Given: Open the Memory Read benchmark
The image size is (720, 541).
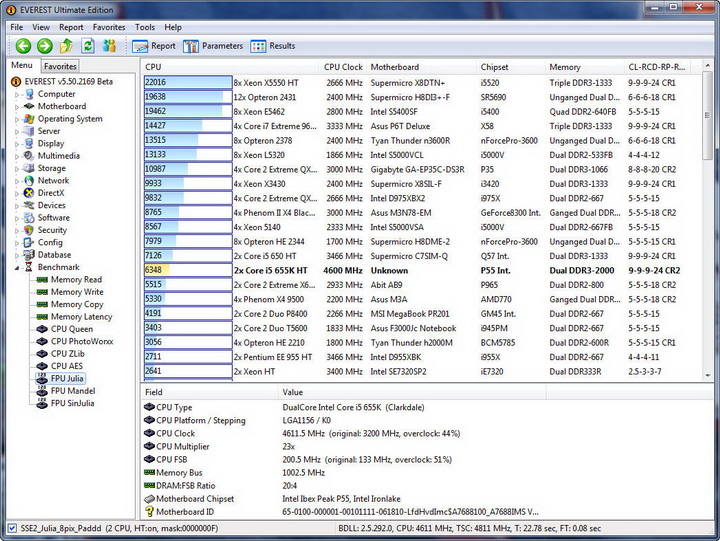Looking at the screenshot, I should pyautogui.click(x=76, y=280).
